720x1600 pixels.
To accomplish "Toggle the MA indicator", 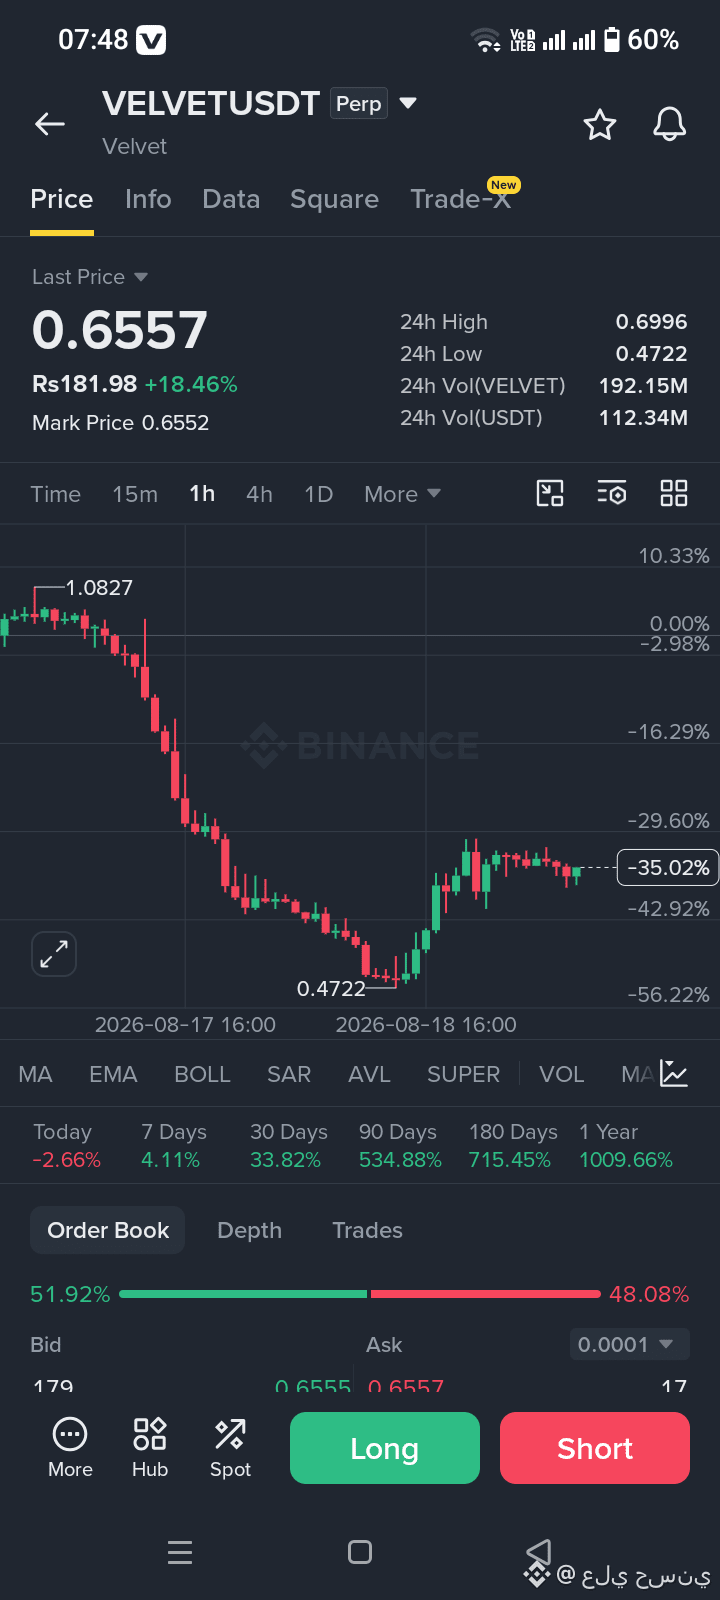I will 35,1074.
